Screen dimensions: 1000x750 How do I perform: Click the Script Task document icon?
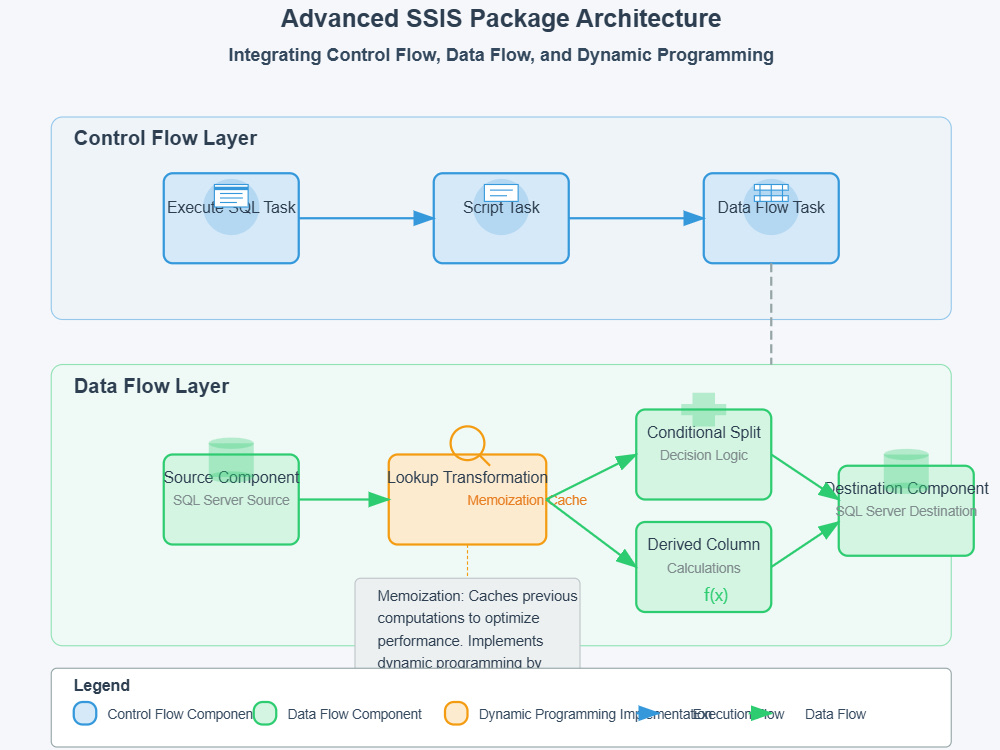(501, 193)
